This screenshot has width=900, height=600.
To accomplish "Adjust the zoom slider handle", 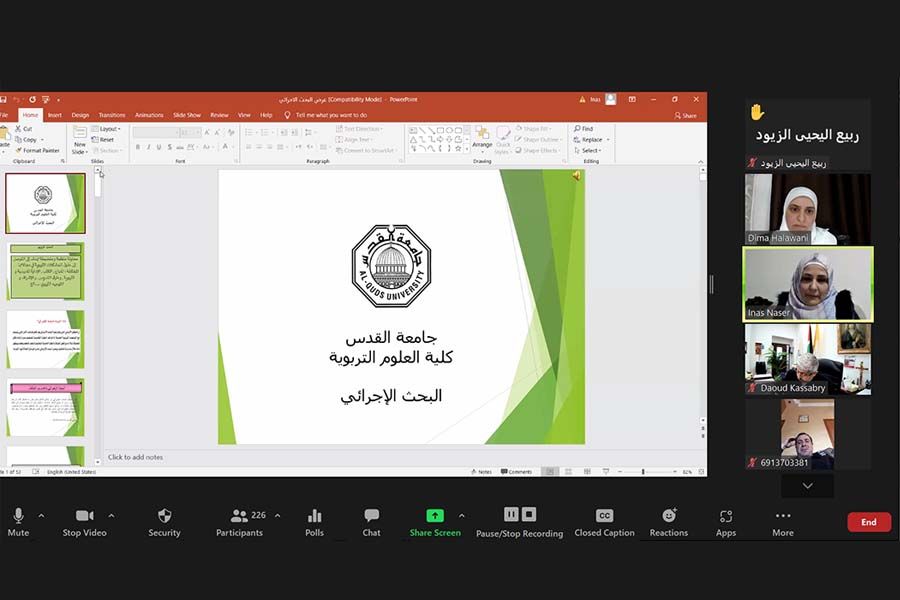I will [x=643, y=471].
